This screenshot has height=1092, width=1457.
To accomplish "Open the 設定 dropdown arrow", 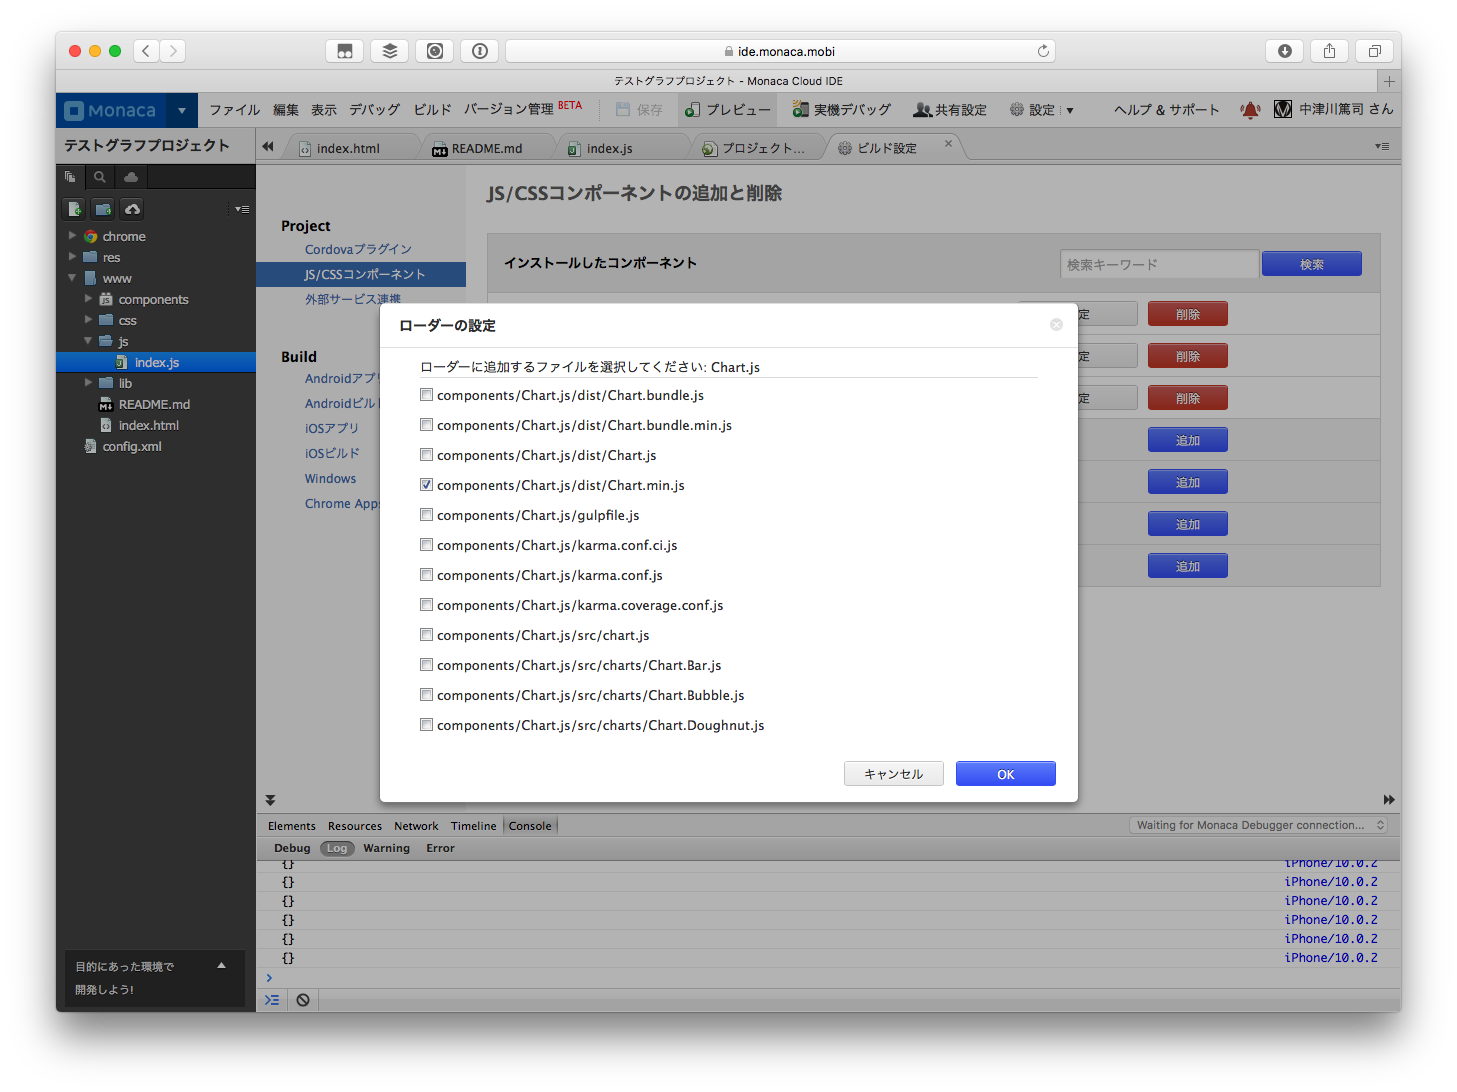I will [x=1068, y=109].
